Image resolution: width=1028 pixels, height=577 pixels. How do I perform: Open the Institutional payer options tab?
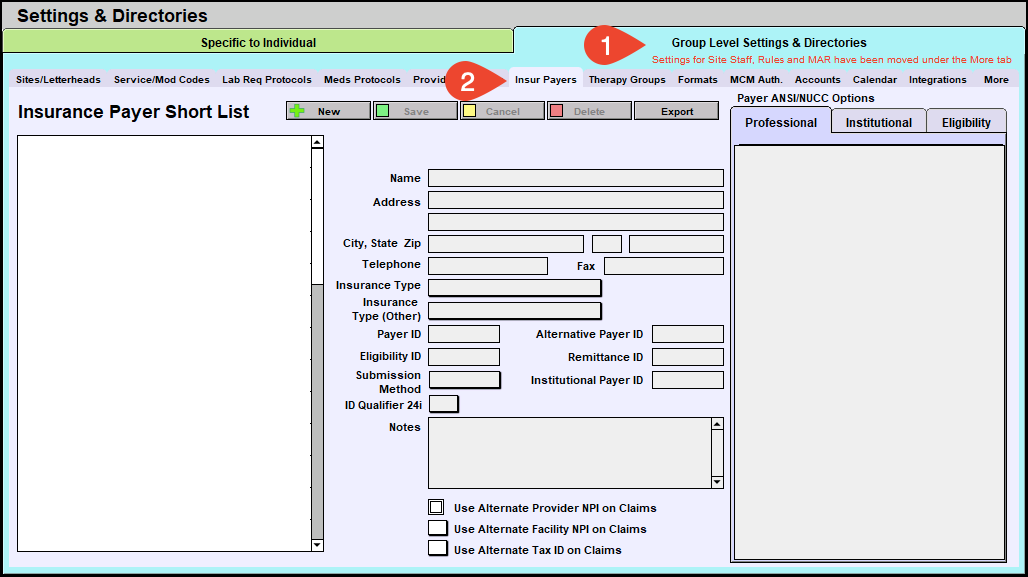pyautogui.click(x=878, y=123)
